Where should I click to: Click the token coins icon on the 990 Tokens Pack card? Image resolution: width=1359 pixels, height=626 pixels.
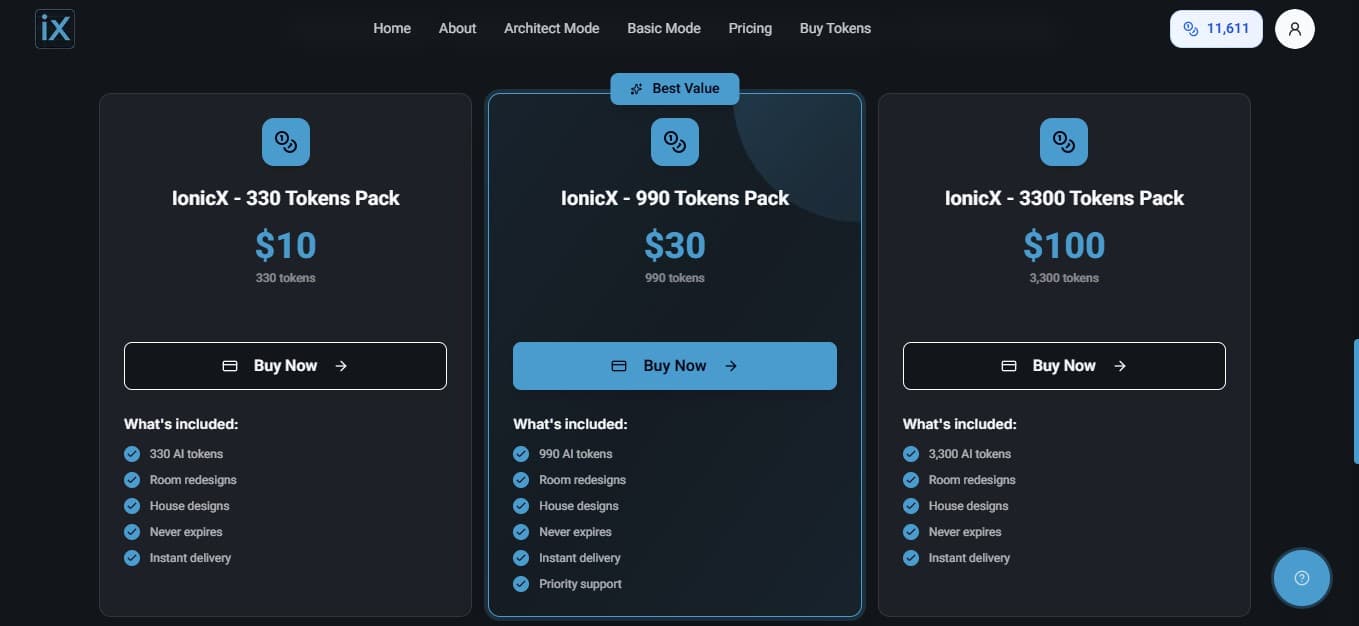pos(675,141)
